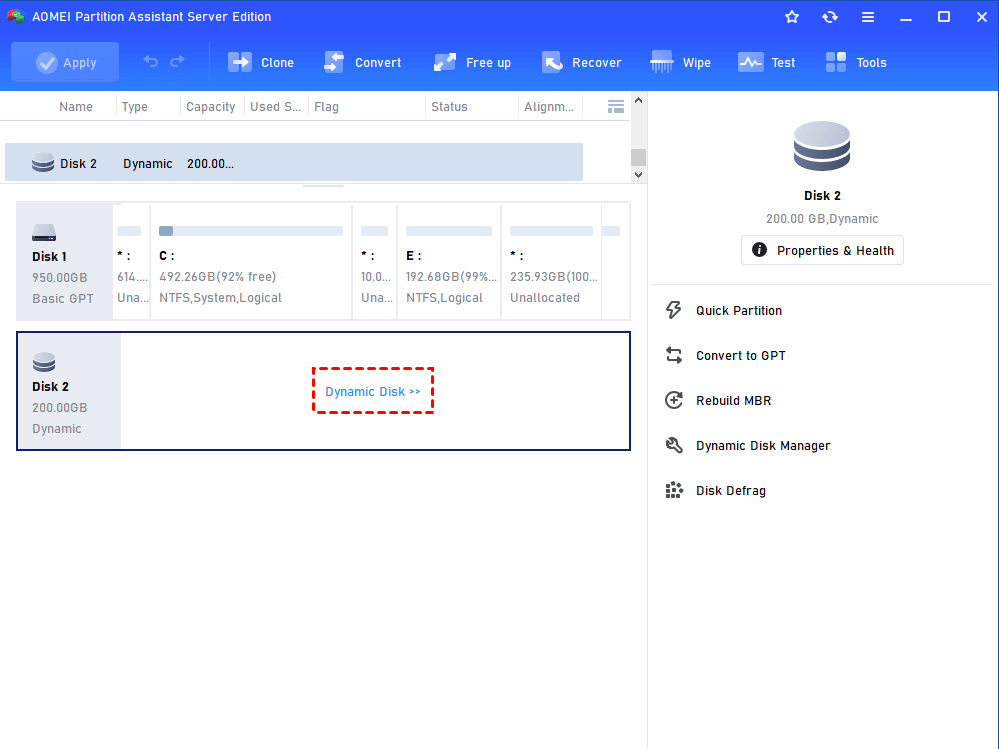Select Disk 1 in the disk map
This screenshot has width=999, height=749.
click(x=64, y=261)
